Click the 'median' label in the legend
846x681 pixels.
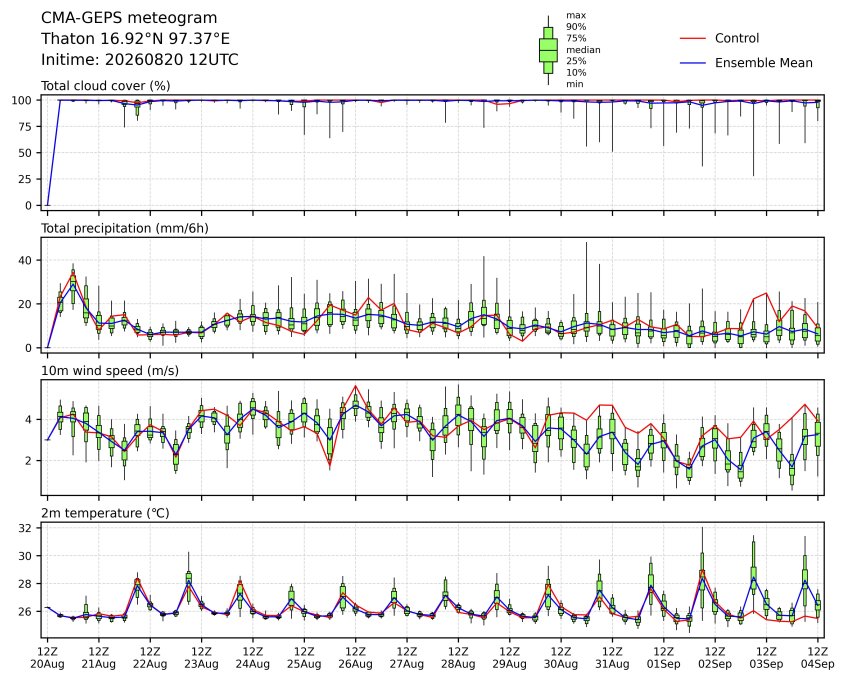click(x=583, y=50)
